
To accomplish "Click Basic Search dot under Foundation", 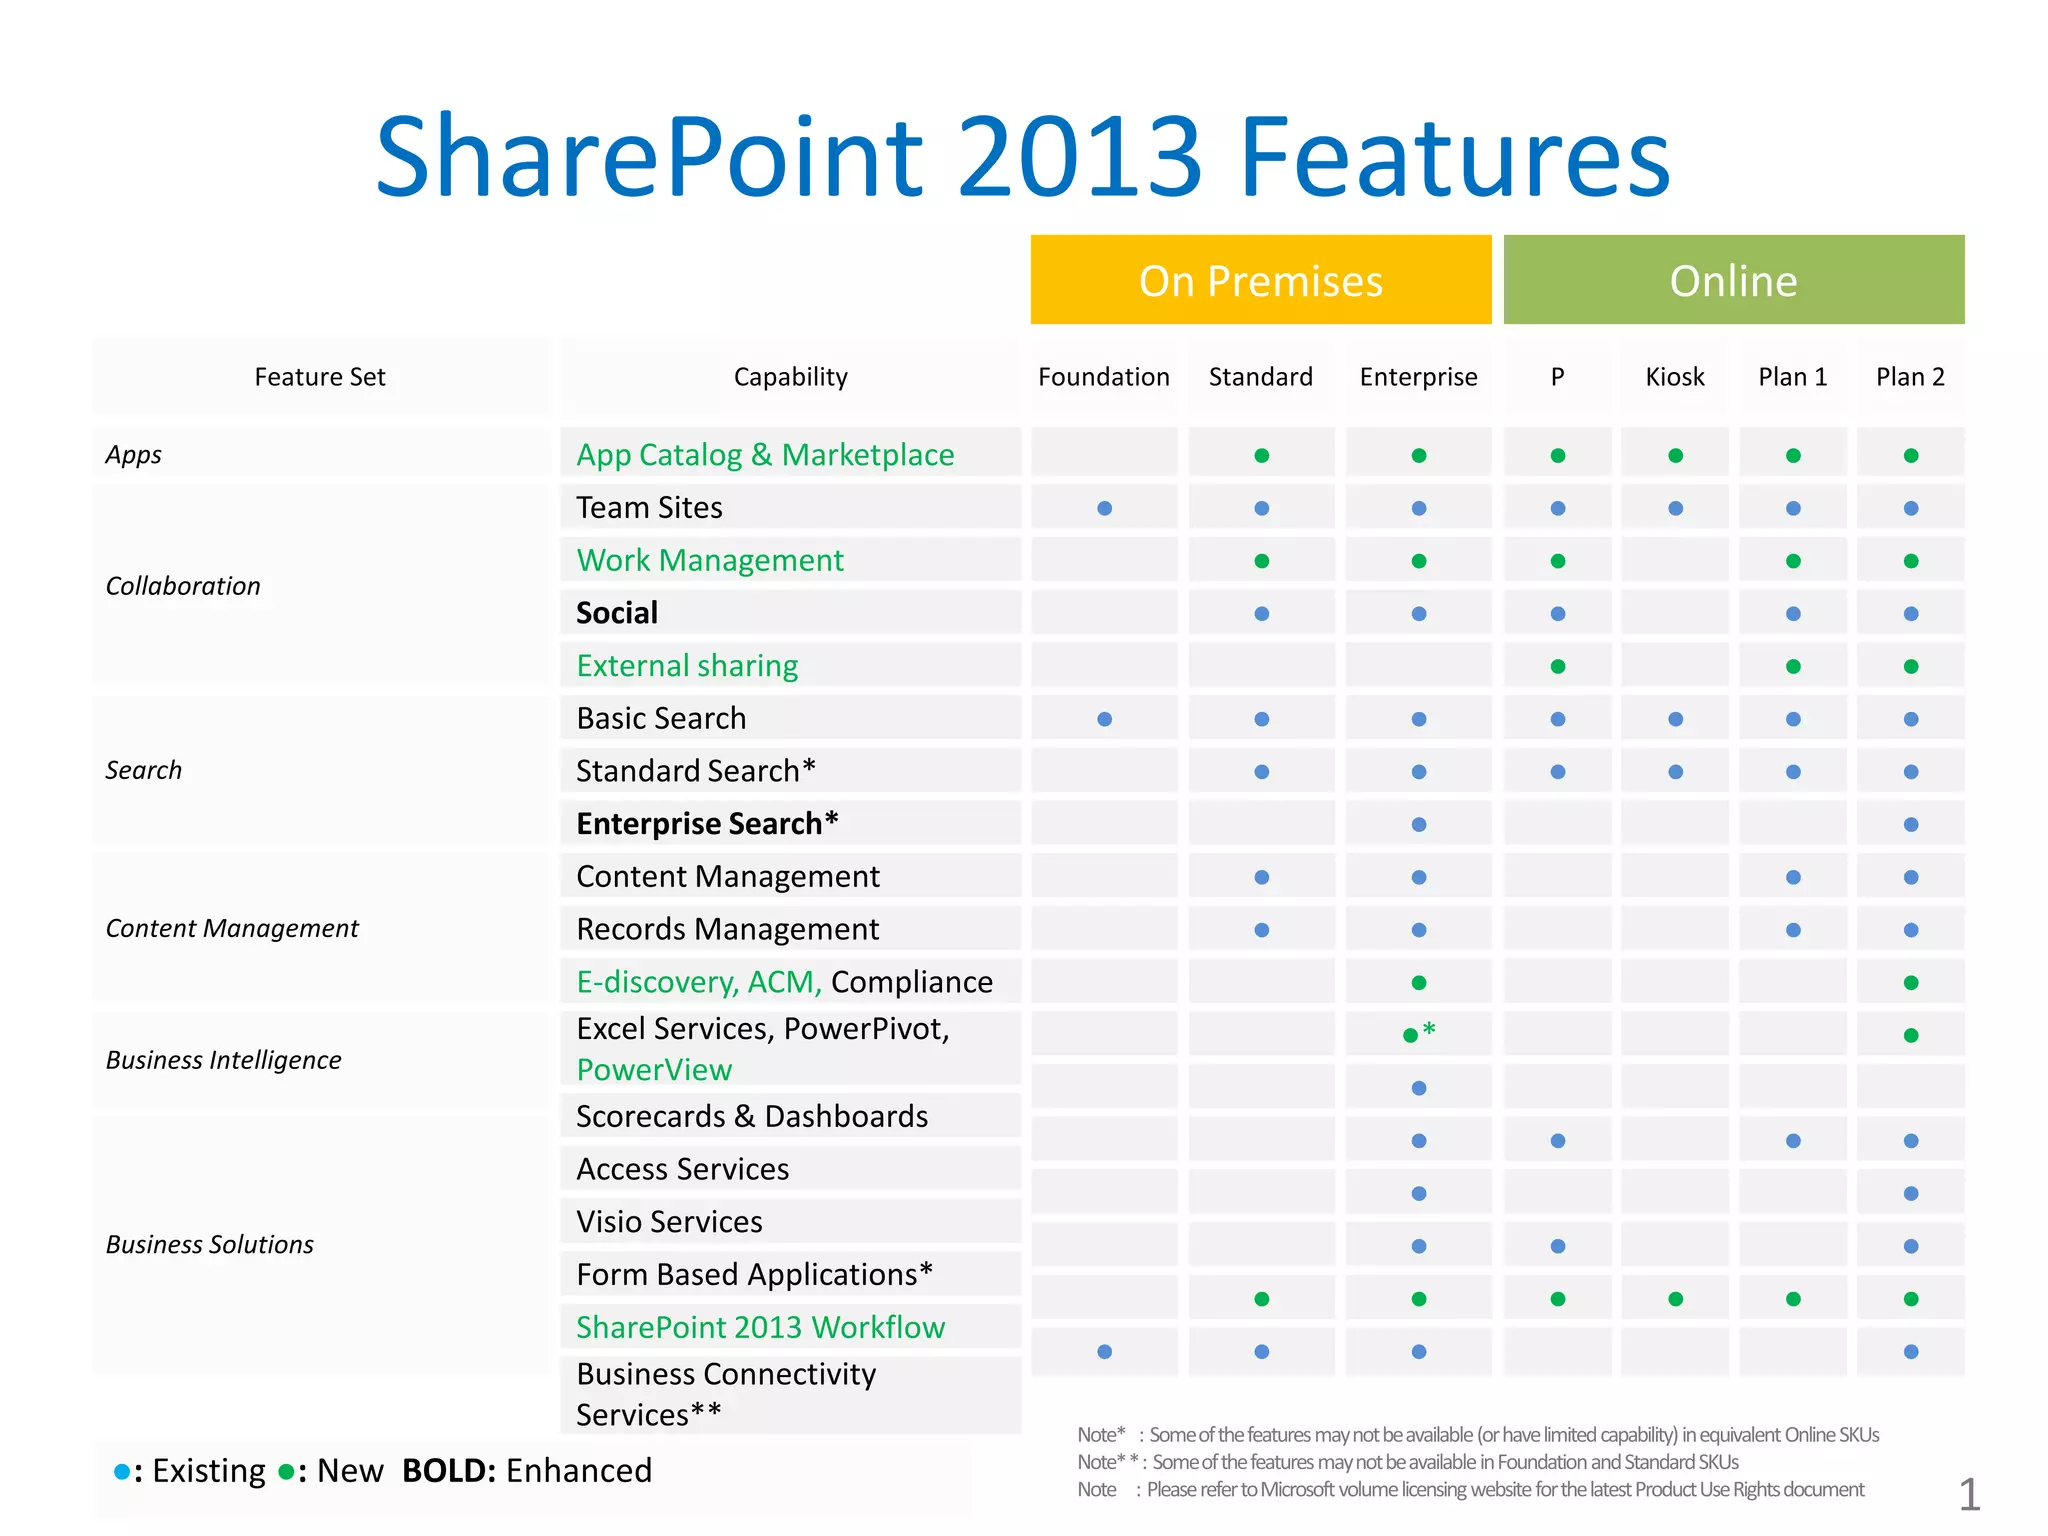I will (1104, 719).
